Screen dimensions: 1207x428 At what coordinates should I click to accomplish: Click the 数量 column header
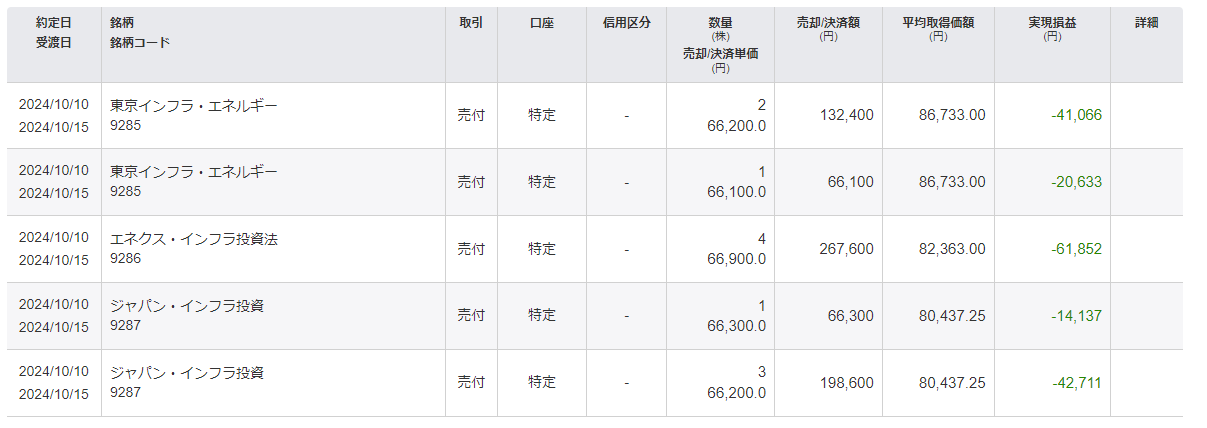coord(720,22)
